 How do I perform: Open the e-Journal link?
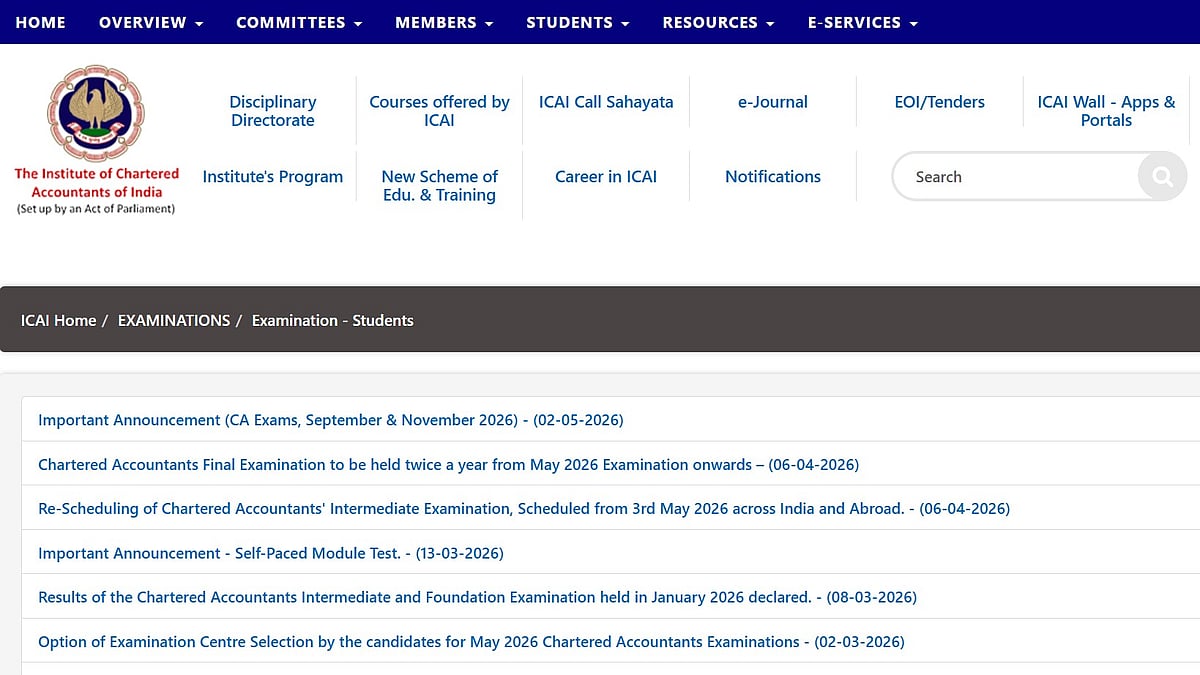click(773, 102)
